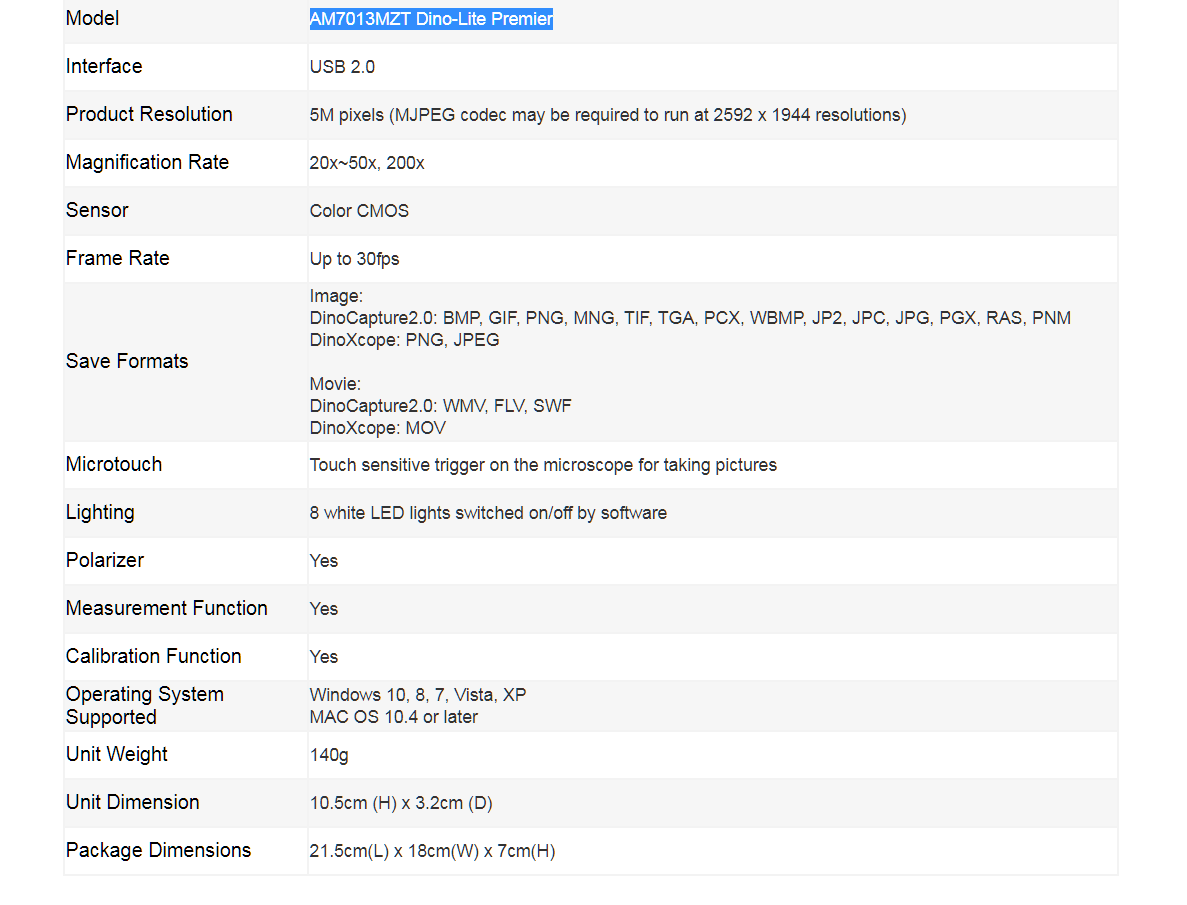1187x905 pixels.
Task: Click the "Windows 10, 8, 7, Vista, XP" line
Action: click(418, 695)
